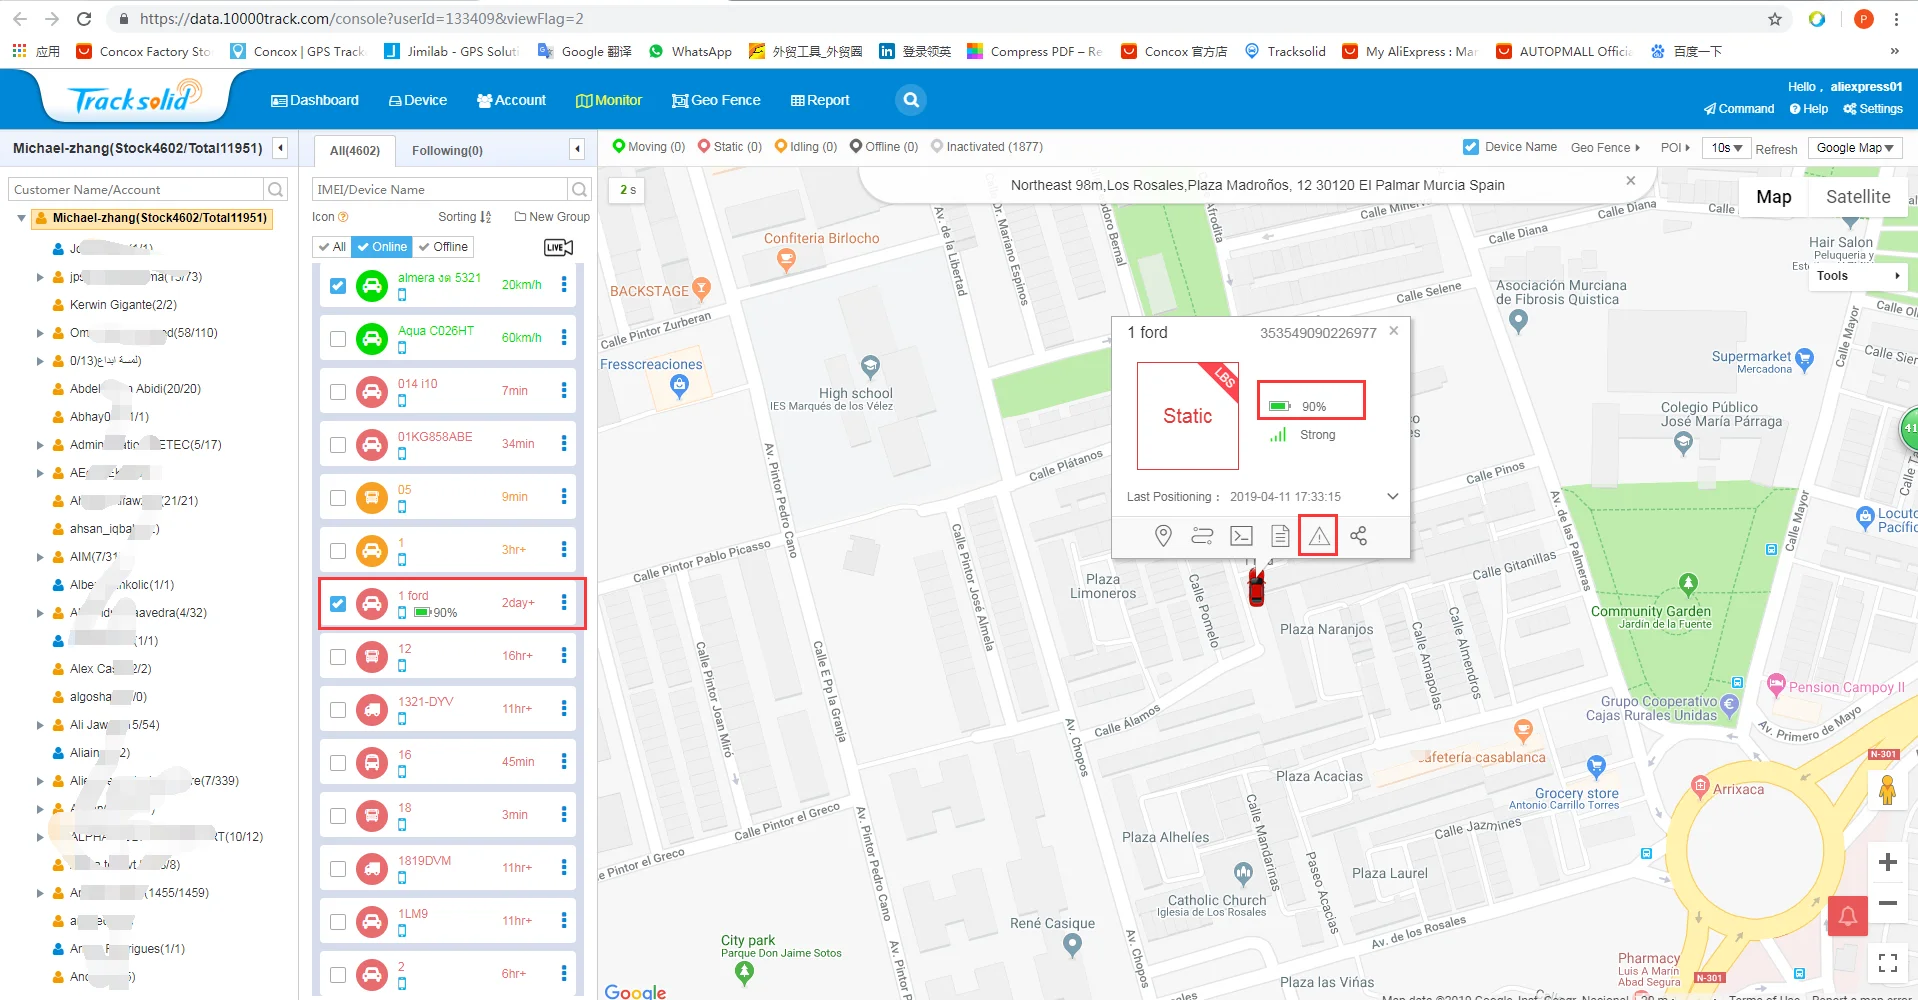Click the red car marker on the map

[1256, 586]
